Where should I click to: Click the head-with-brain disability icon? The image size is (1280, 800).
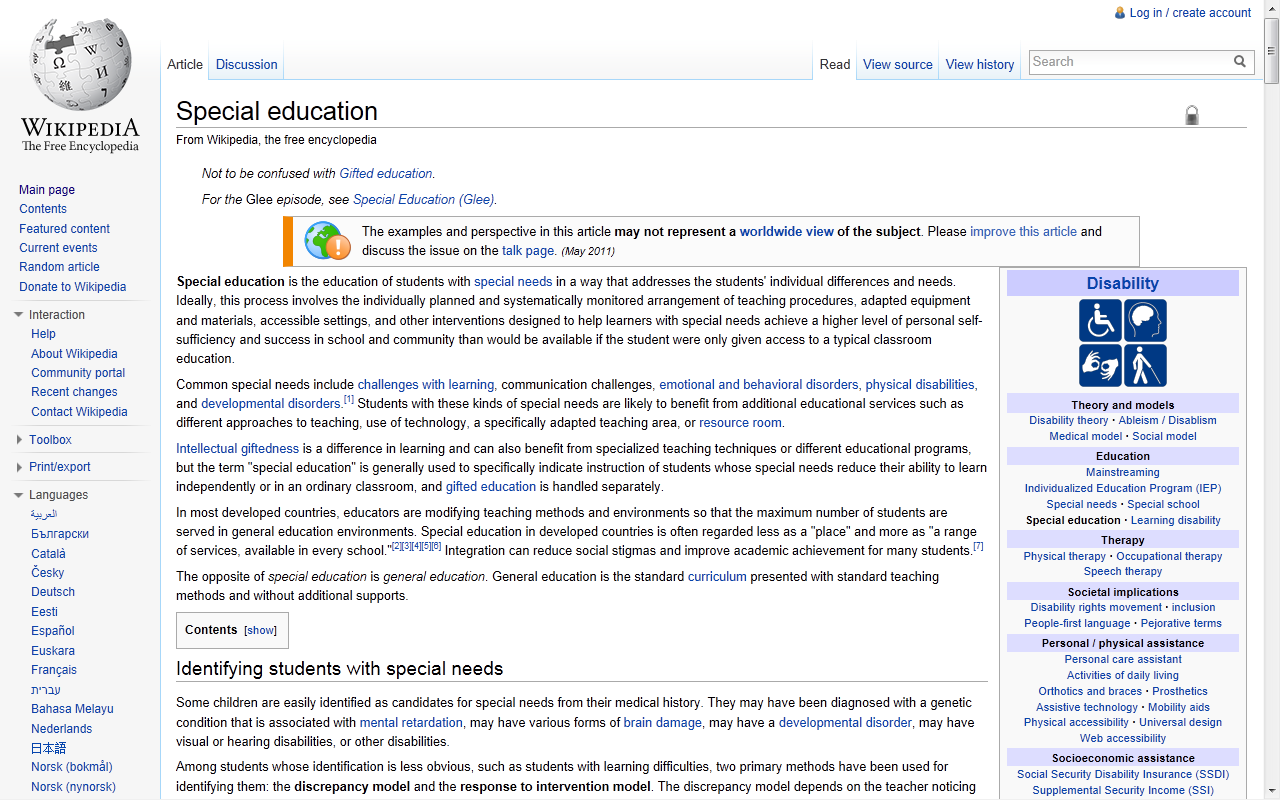coord(1145,321)
